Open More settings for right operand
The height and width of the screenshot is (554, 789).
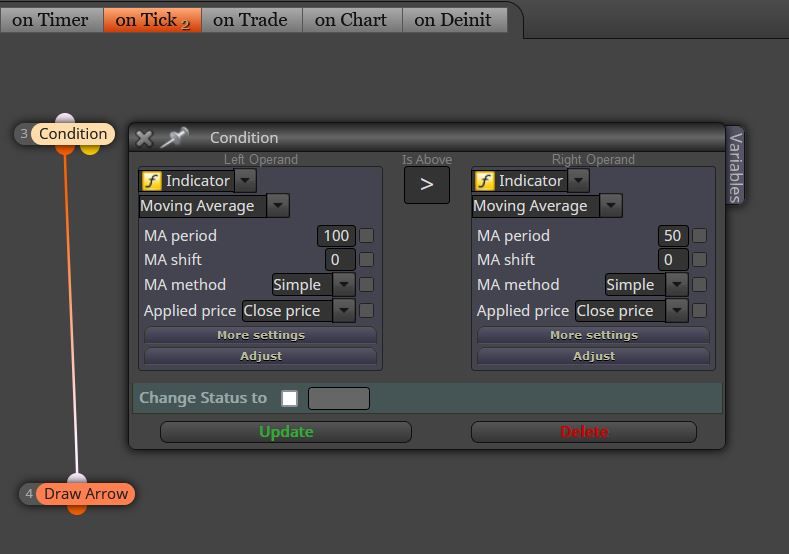pyautogui.click(x=594, y=335)
